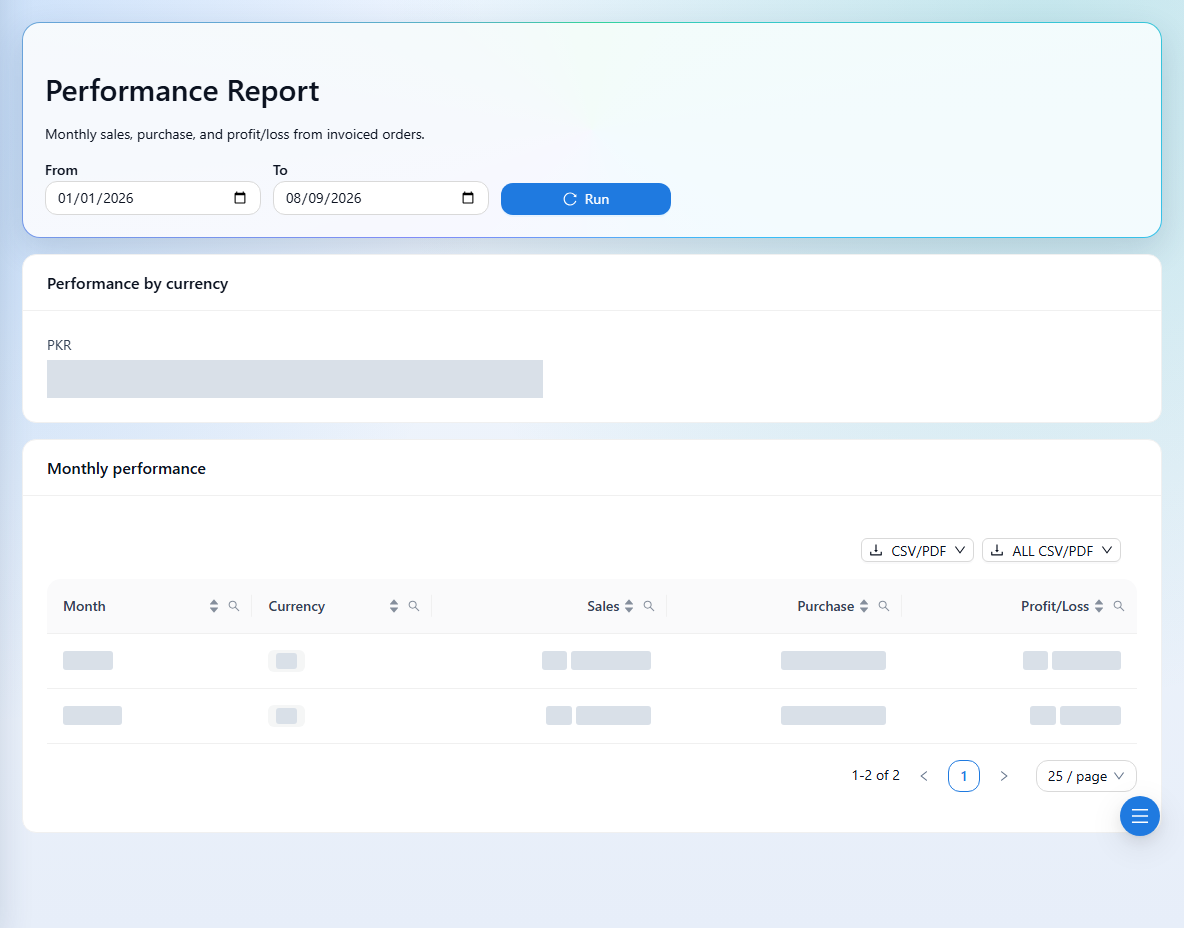Click the To date input field
This screenshot has height=928, width=1184.
coord(381,198)
